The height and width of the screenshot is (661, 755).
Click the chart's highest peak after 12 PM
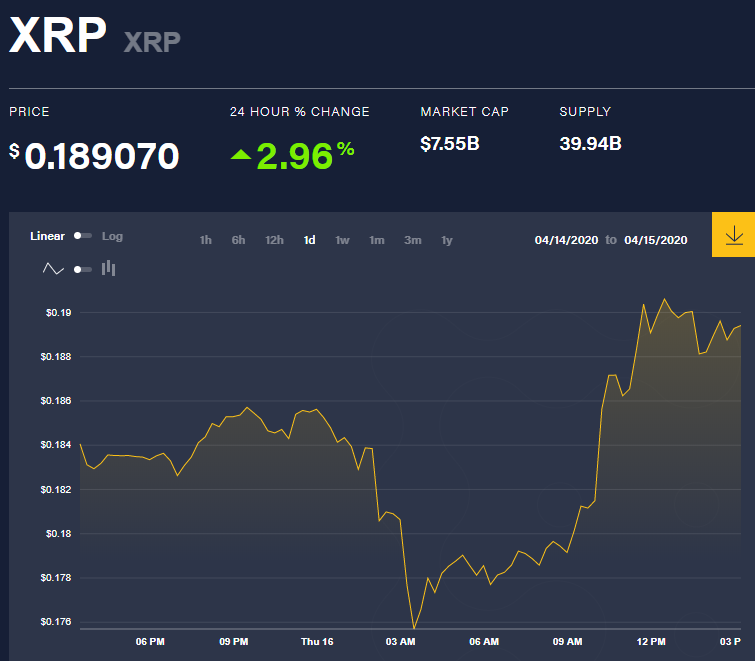coord(665,299)
